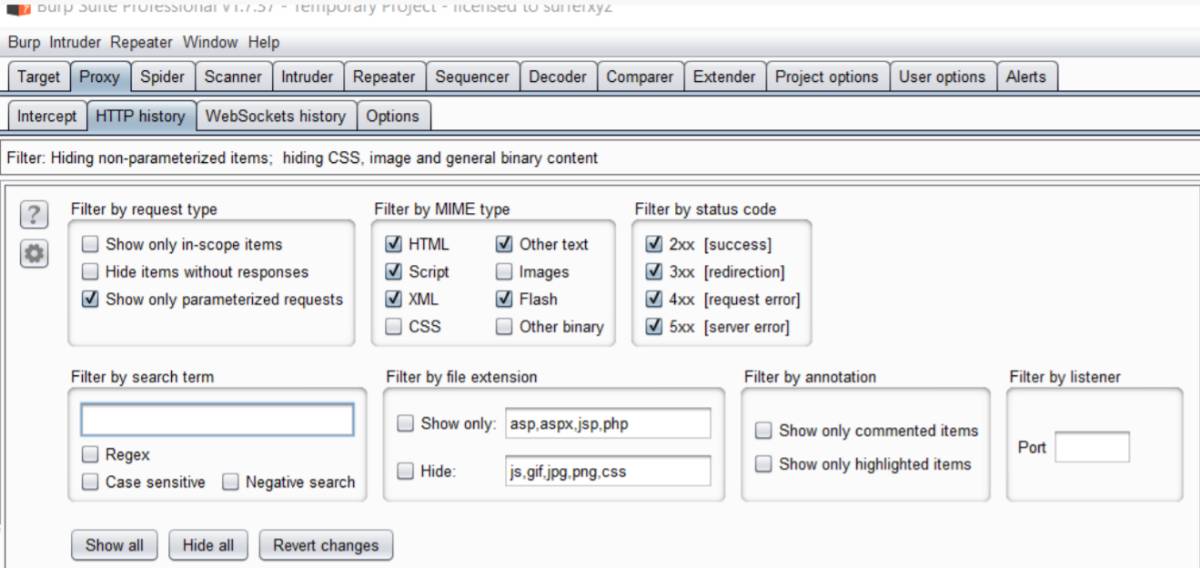1200x568 pixels.
Task: Open the WebSockets history tab
Action: pos(275,116)
